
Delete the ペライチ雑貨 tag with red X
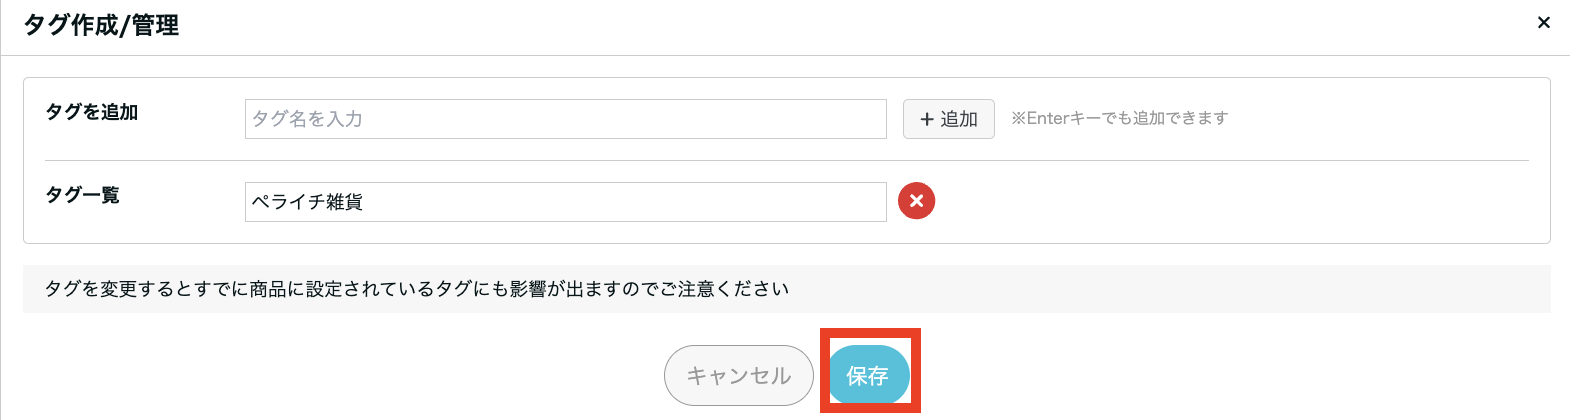pos(916,201)
